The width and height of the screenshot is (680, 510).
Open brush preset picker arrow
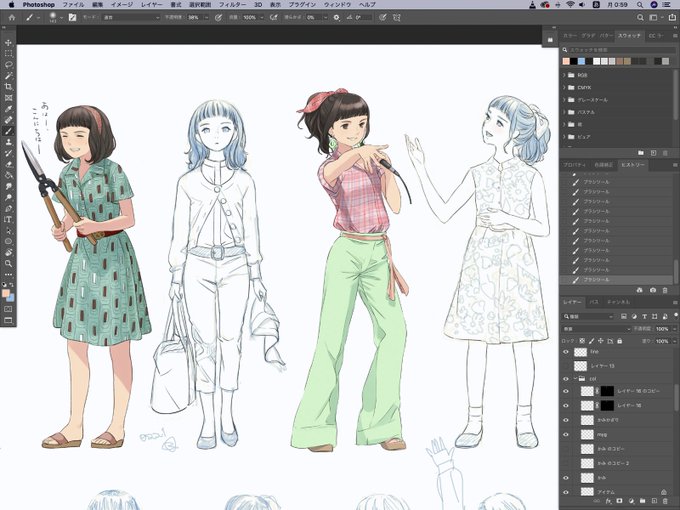62,18
